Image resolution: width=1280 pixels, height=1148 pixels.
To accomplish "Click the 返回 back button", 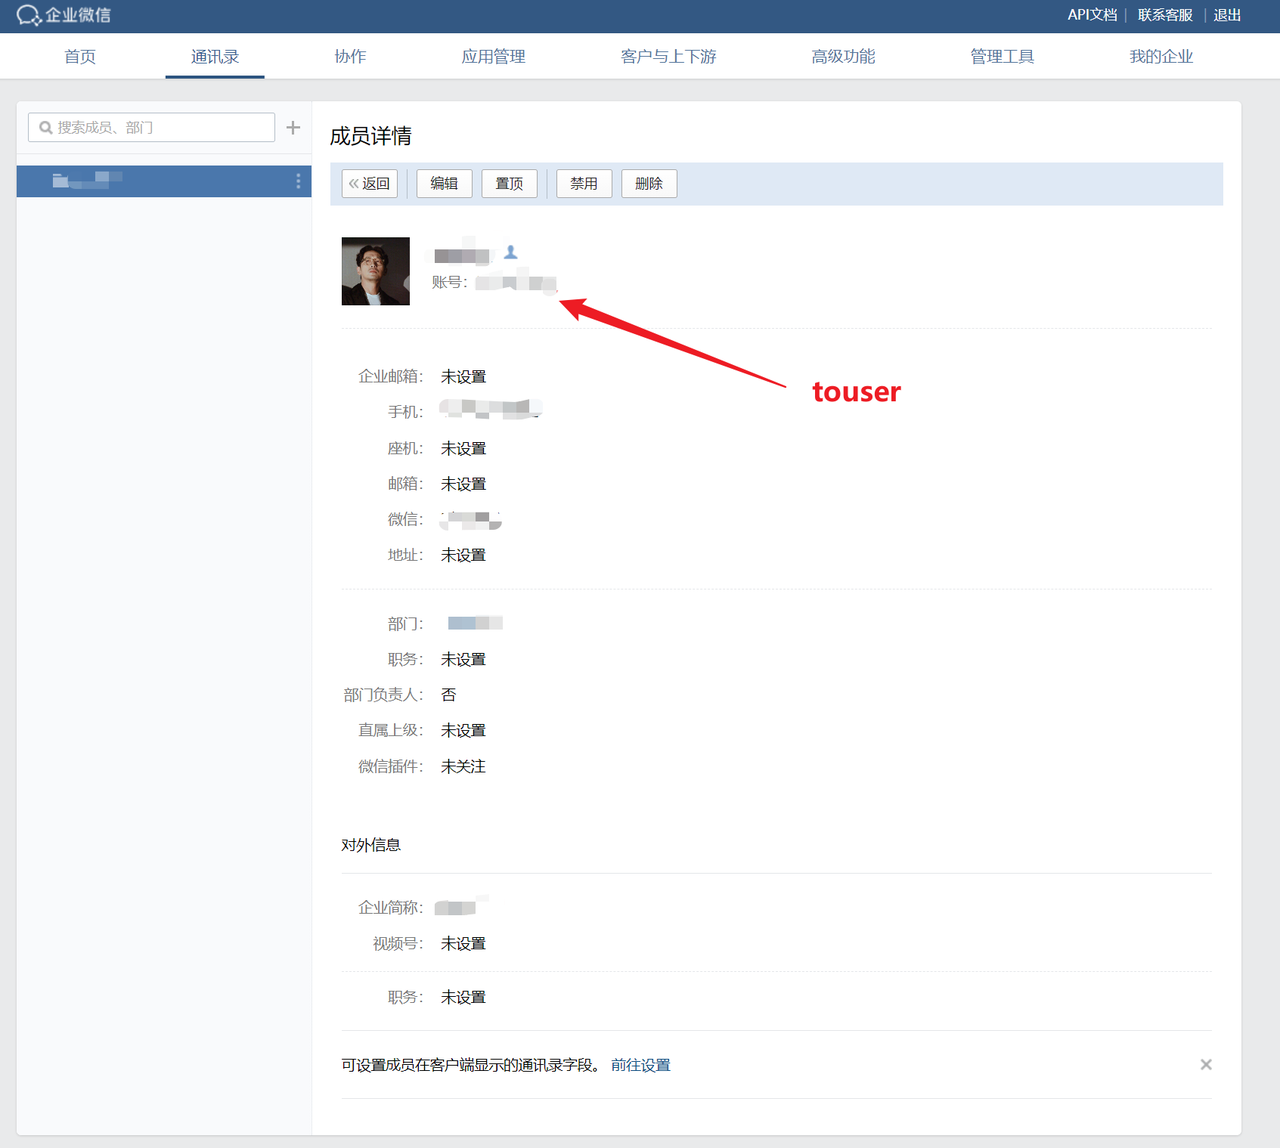I will 370,183.
